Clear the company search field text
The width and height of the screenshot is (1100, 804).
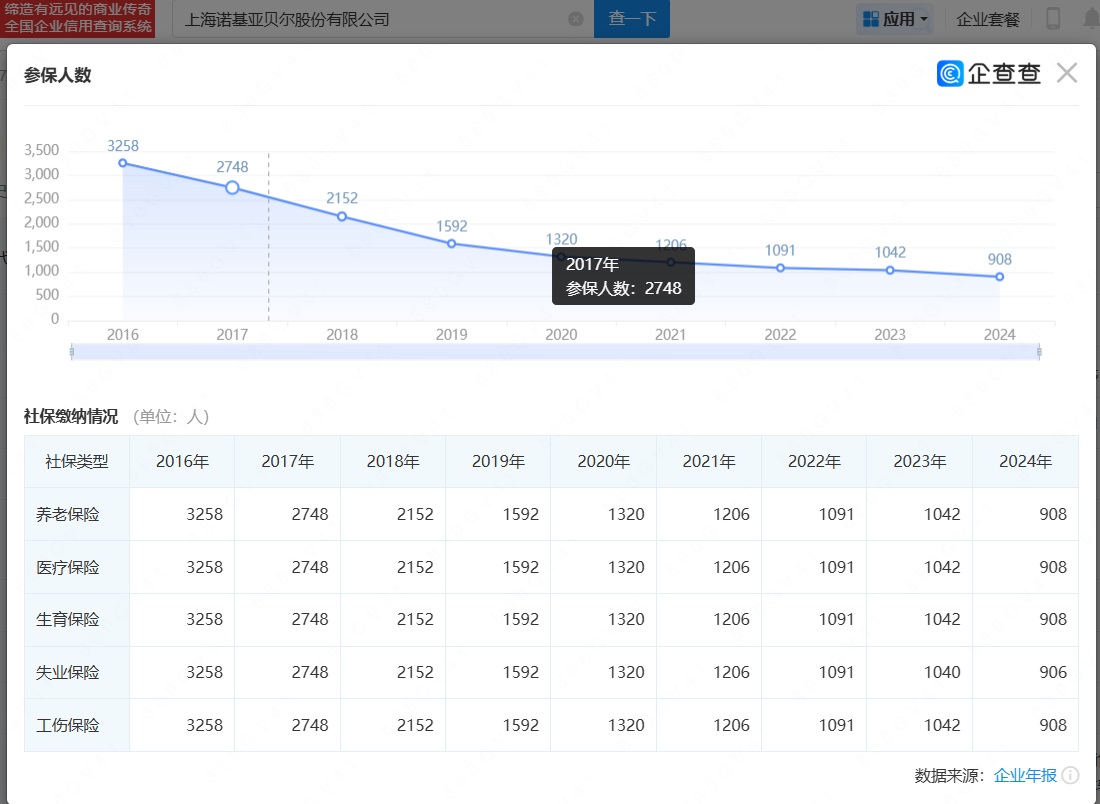click(x=575, y=19)
